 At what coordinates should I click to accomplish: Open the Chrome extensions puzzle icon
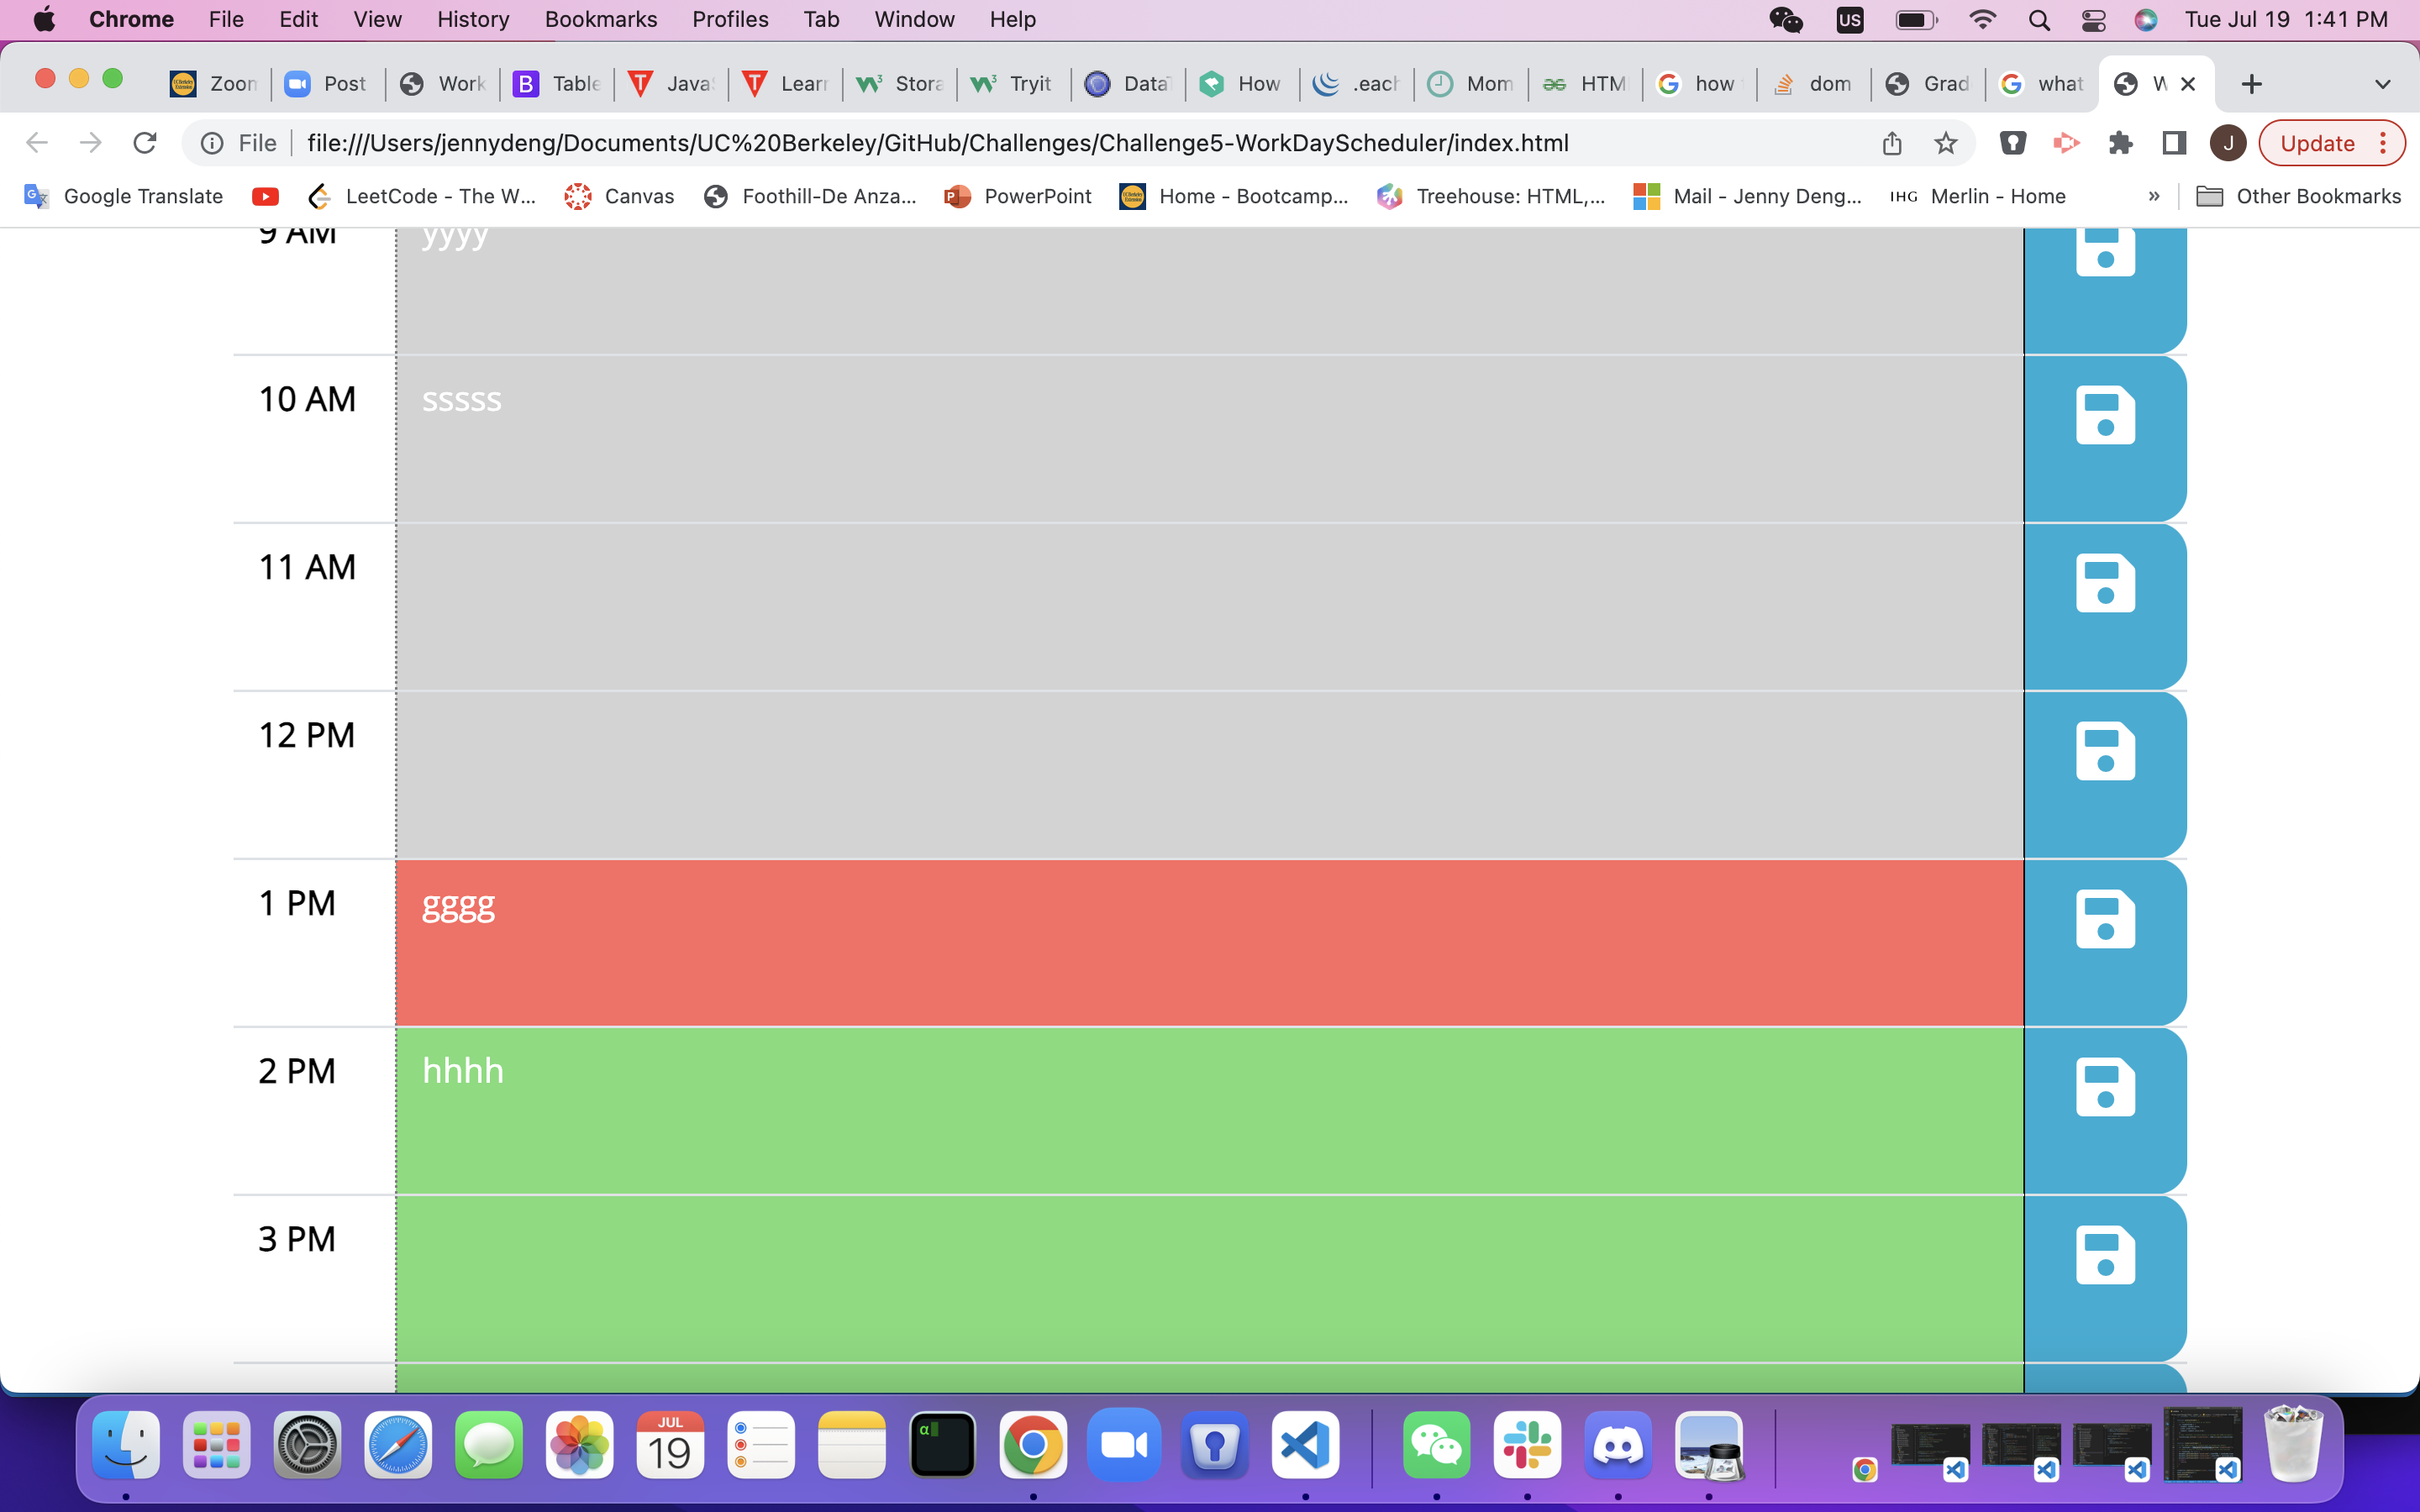point(2120,143)
